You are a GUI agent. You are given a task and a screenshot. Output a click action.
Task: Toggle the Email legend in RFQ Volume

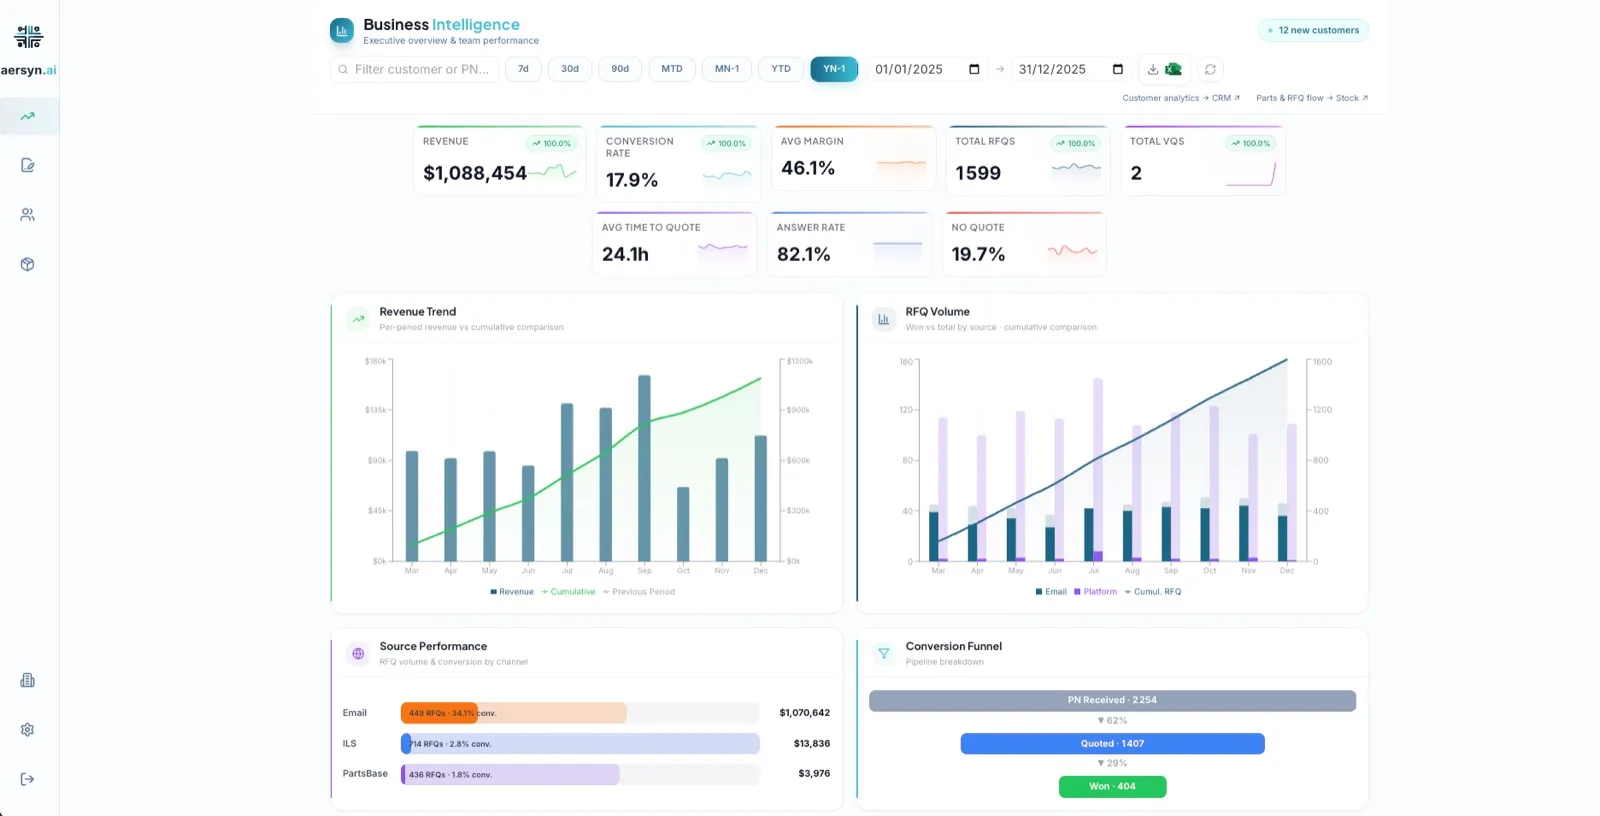pos(1051,592)
